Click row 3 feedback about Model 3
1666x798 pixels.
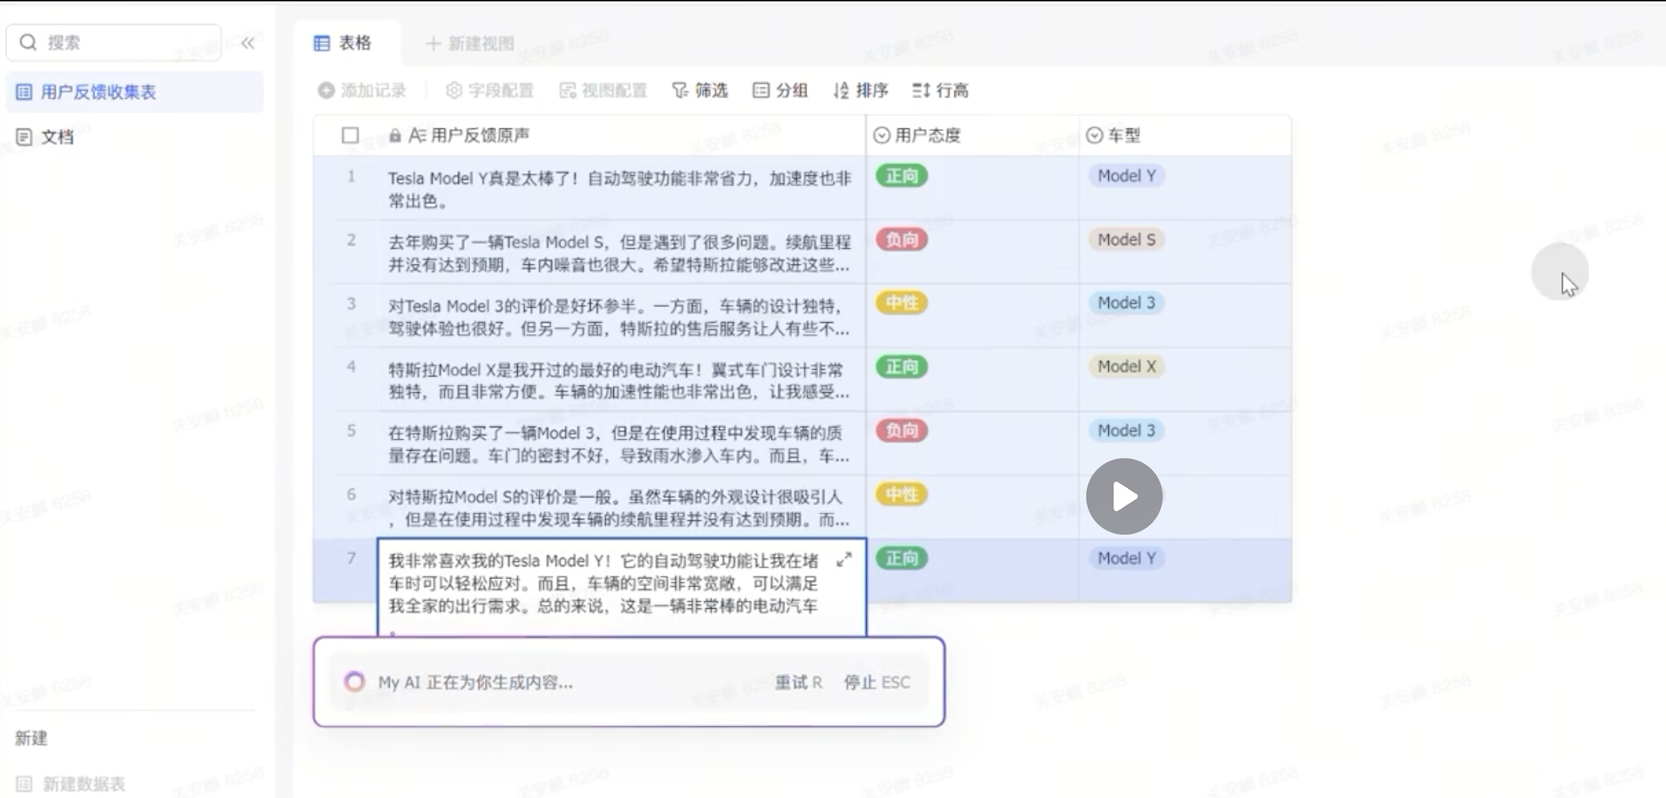point(620,317)
